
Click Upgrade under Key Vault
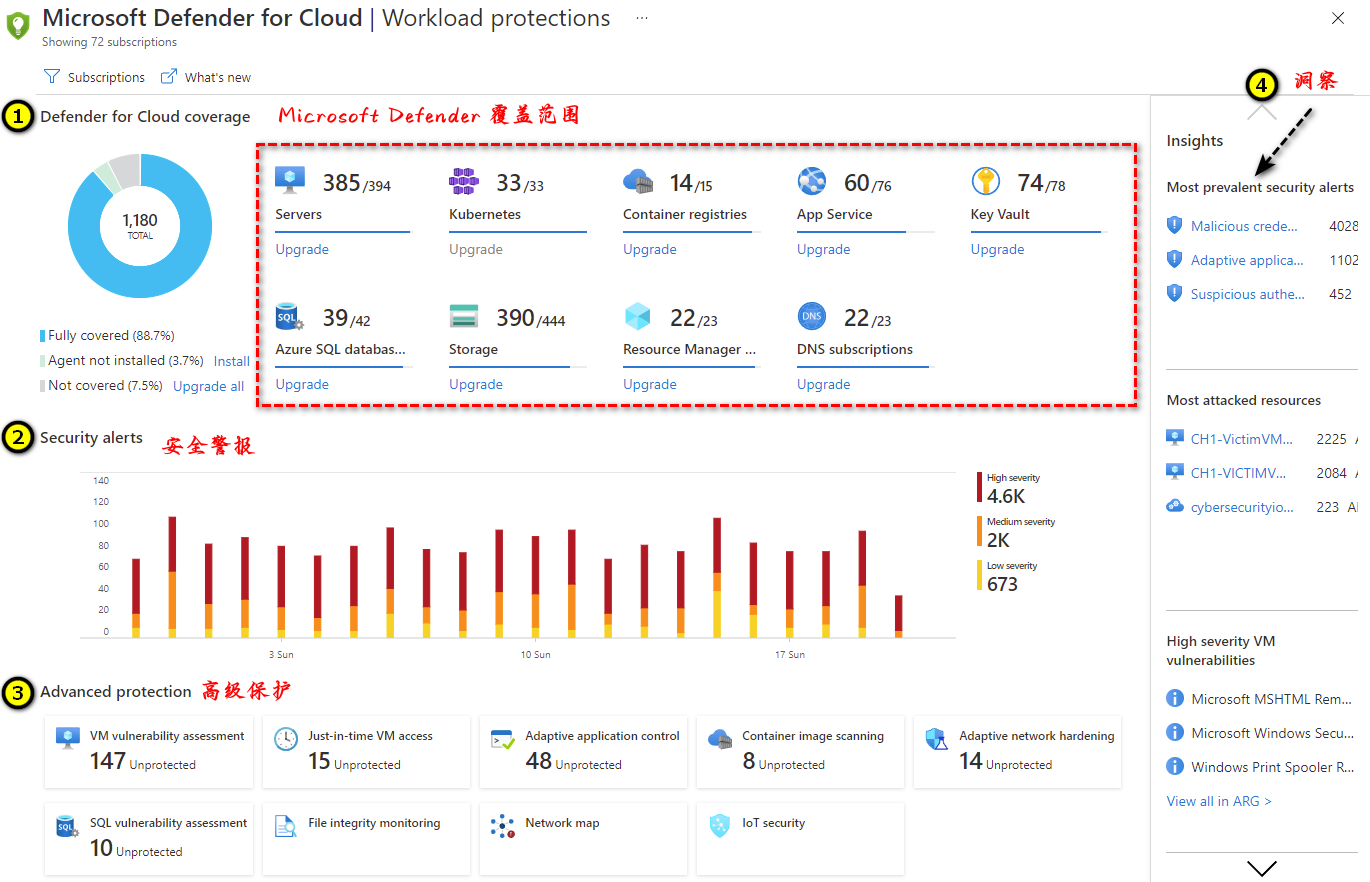pyautogui.click(x=998, y=249)
